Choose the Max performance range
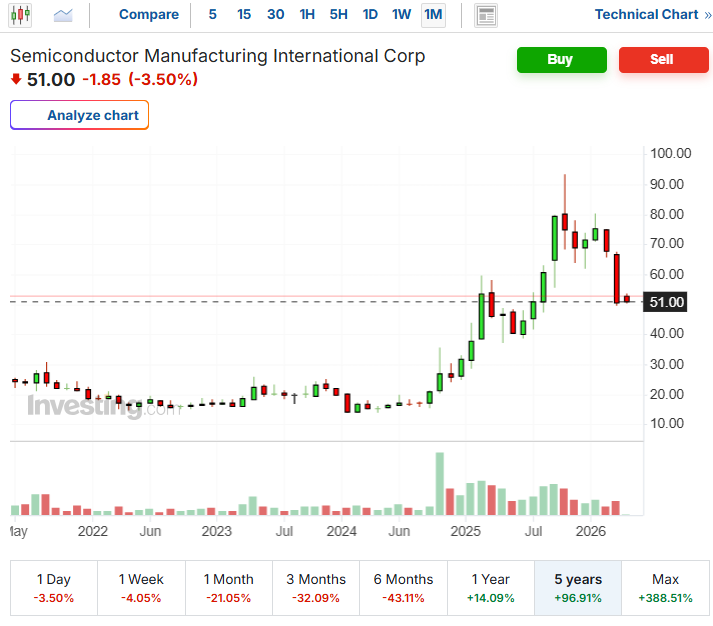Viewport: 713px width, 626px height. pos(665,588)
